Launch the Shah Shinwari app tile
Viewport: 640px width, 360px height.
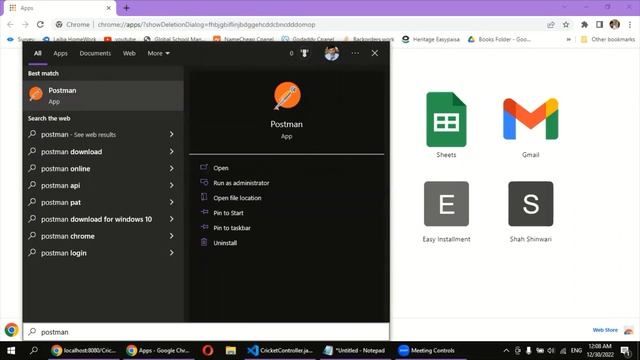531,204
